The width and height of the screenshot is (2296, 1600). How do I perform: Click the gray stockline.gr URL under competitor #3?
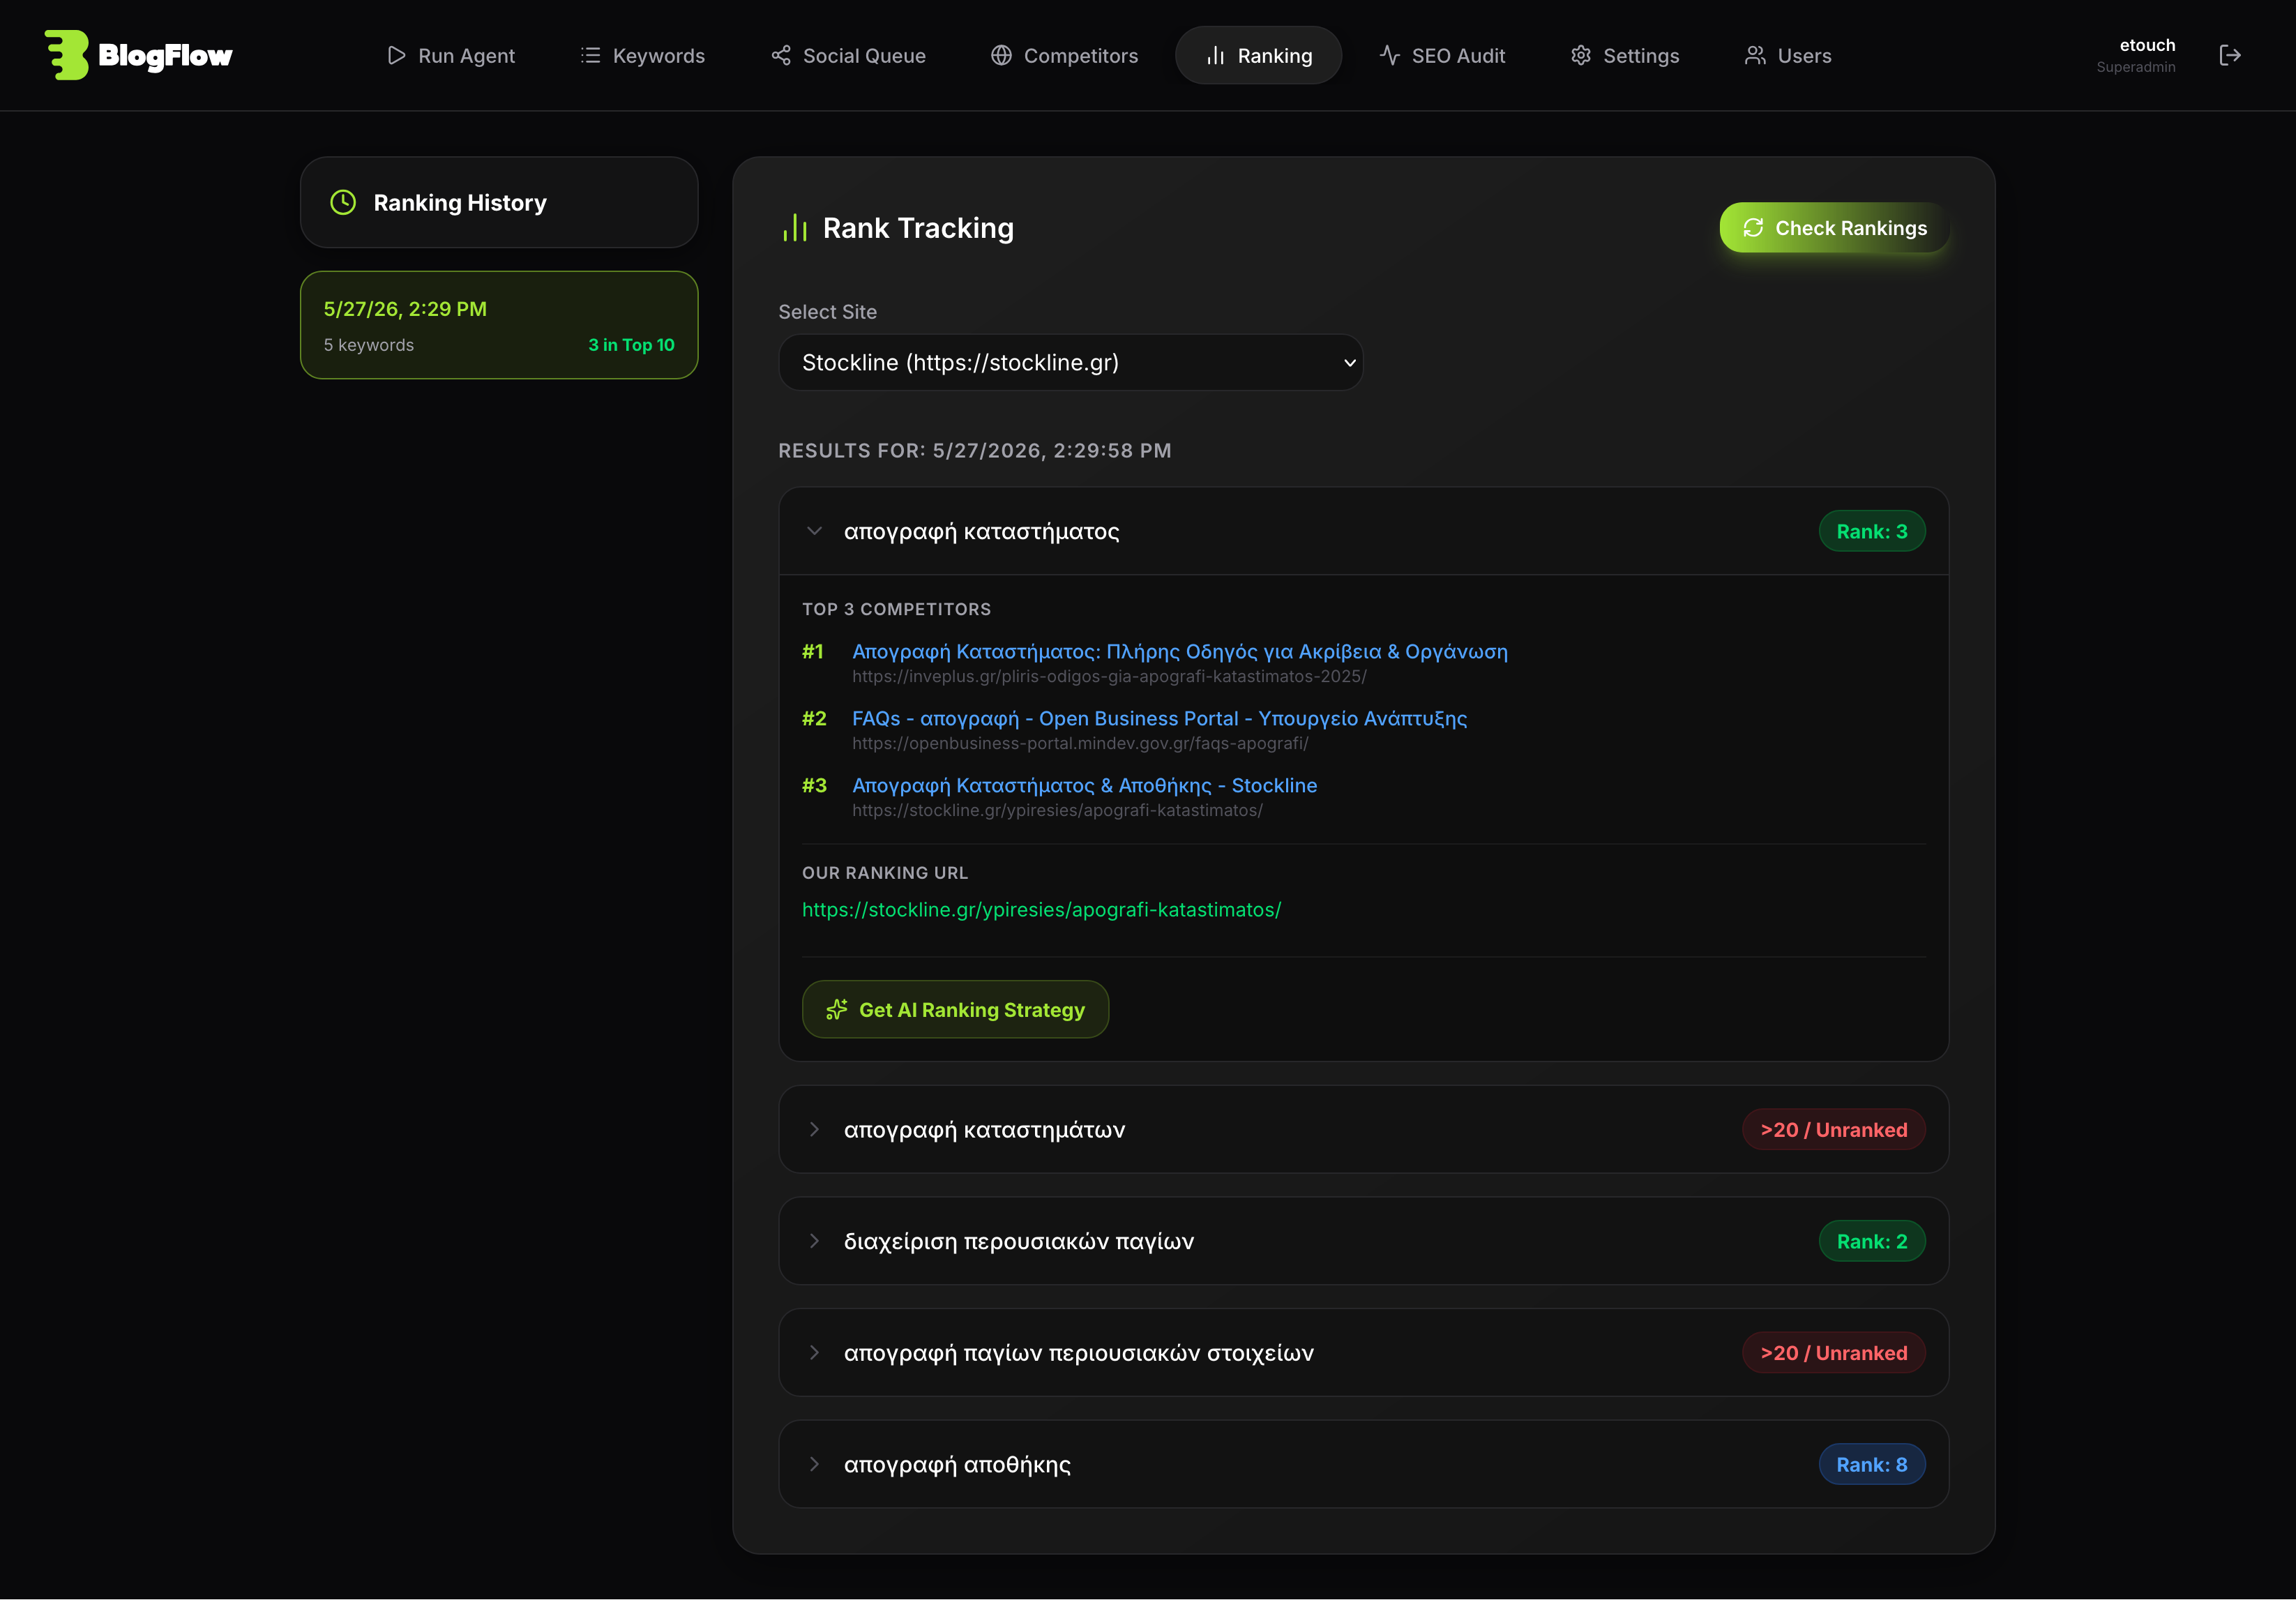[1057, 810]
